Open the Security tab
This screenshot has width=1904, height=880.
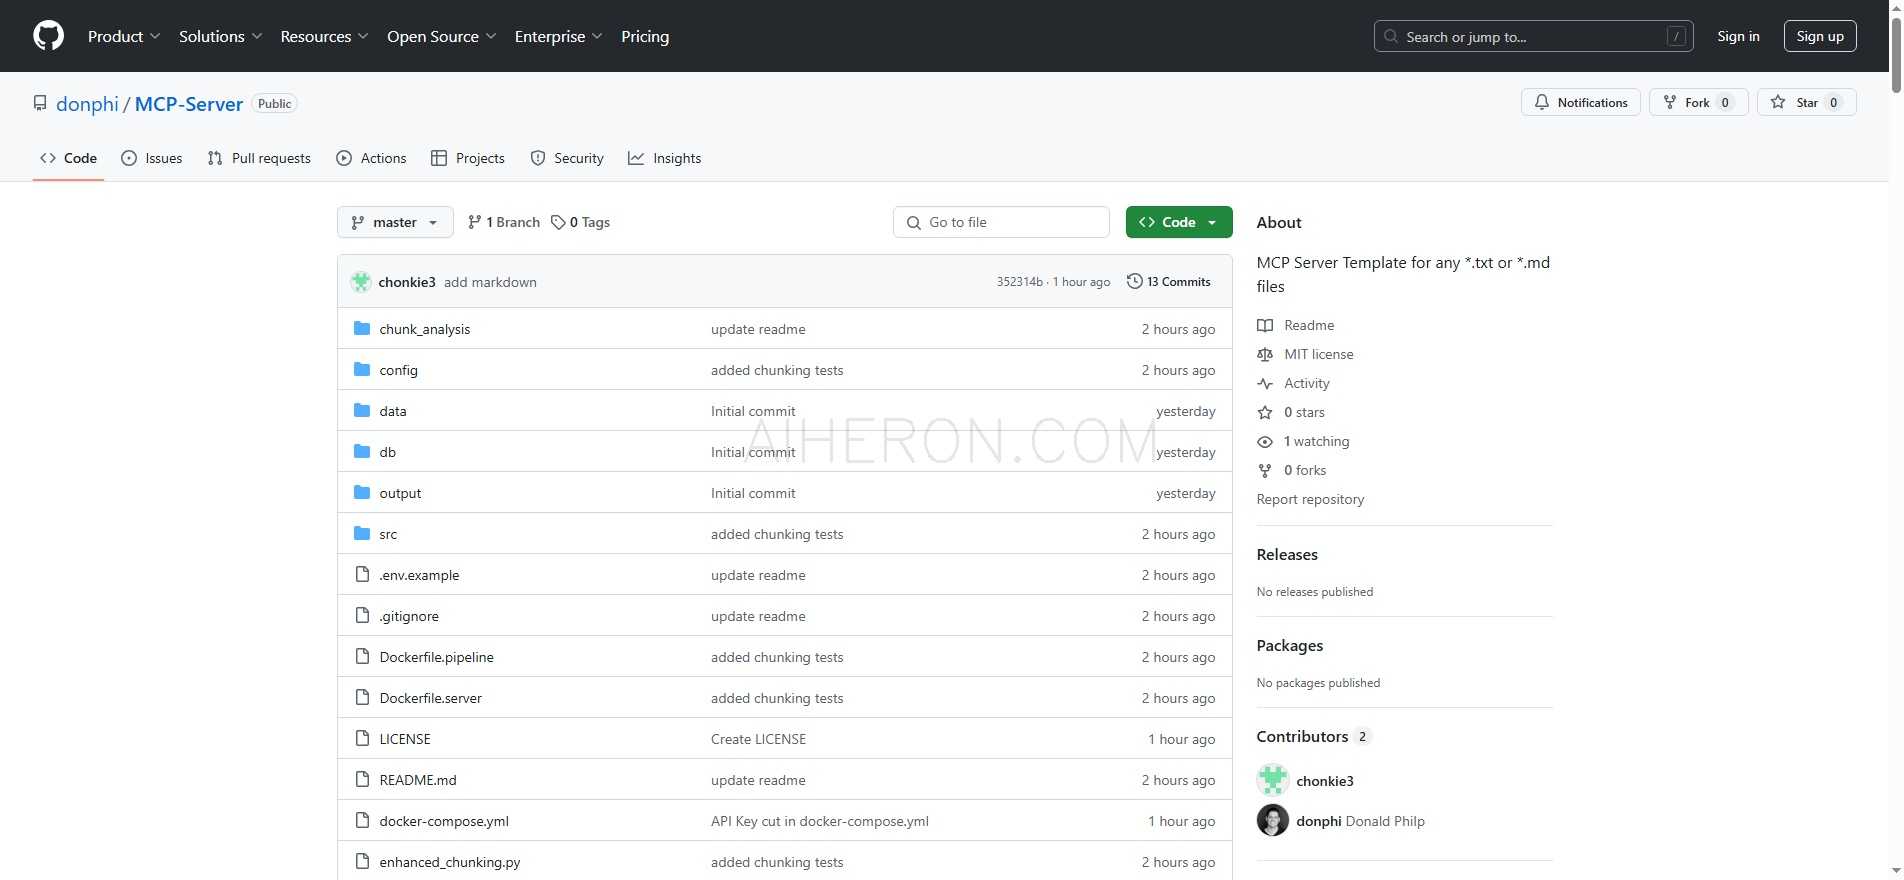[x=567, y=158]
